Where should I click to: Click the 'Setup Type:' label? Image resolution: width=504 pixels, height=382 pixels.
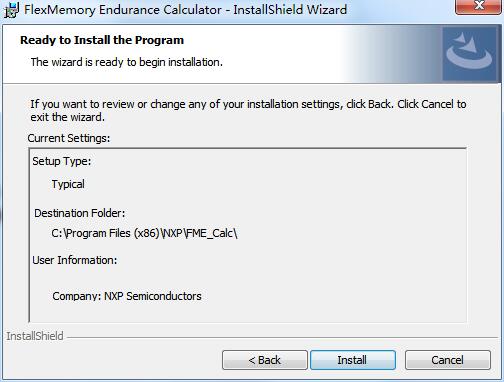coord(62,161)
